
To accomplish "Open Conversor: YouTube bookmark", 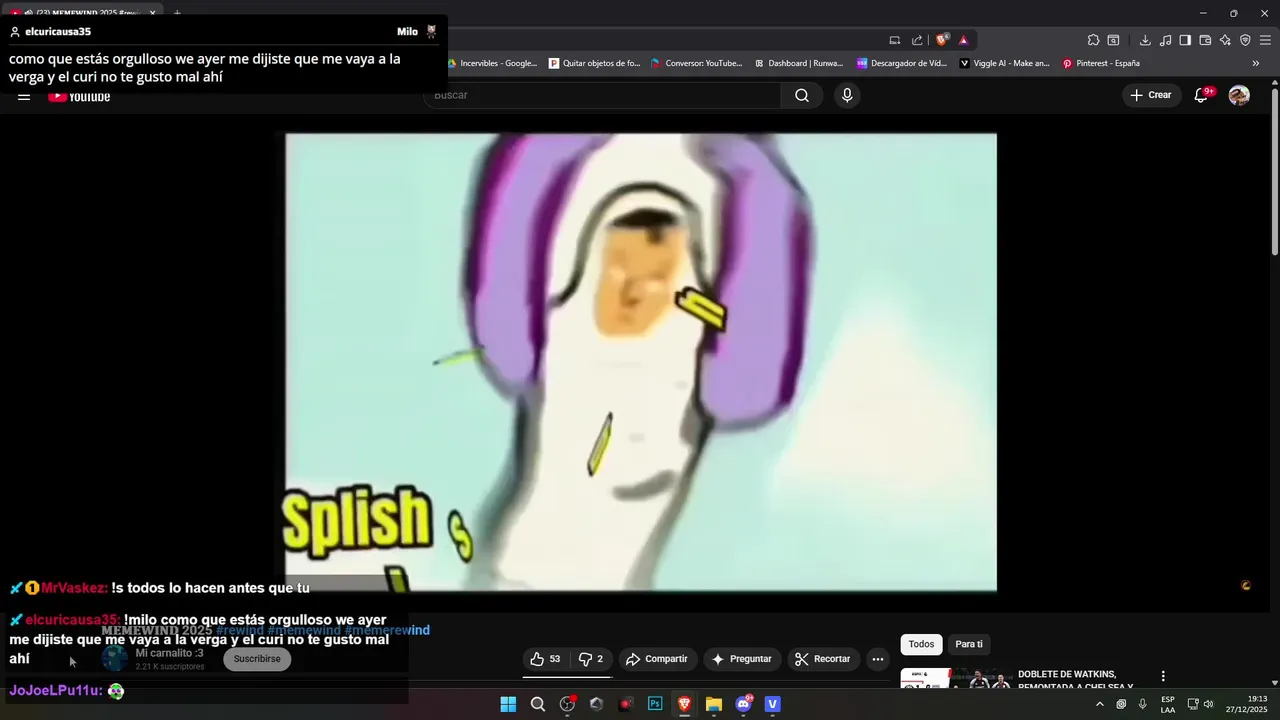I will [697, 63].
